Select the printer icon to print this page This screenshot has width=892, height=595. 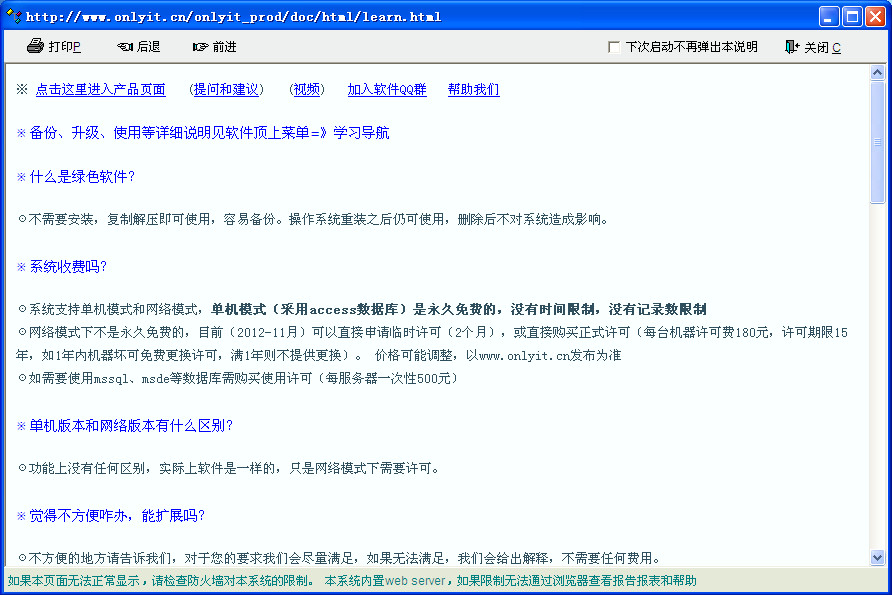33,46
